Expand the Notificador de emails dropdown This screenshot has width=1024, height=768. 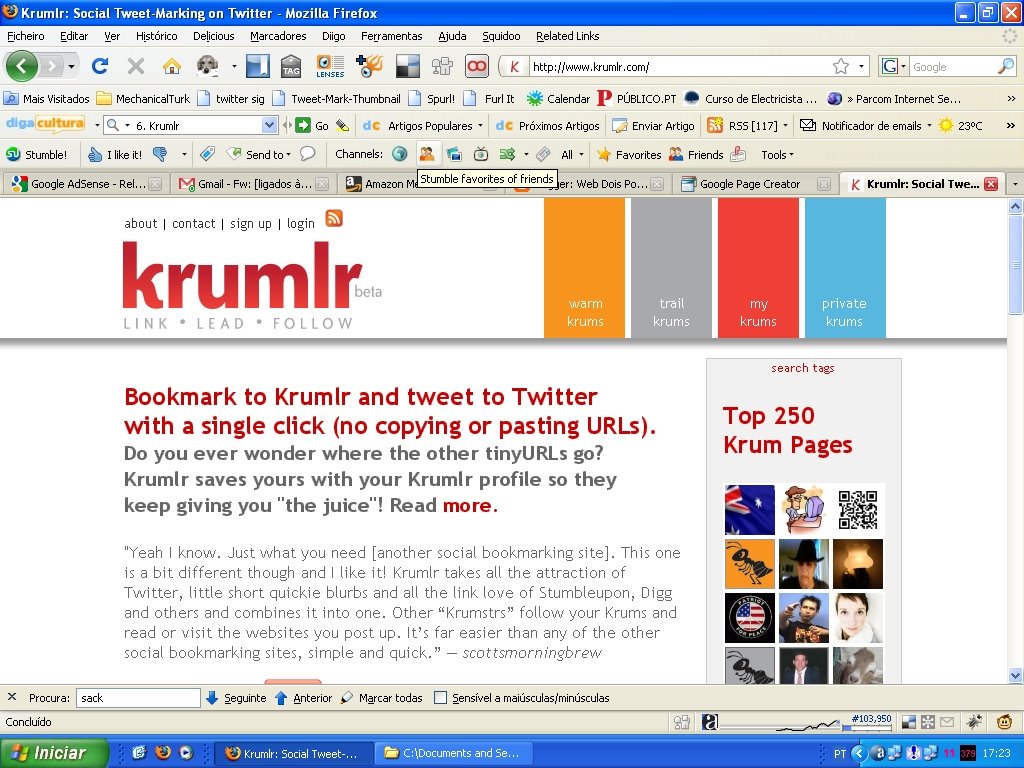tap(929, 125)
